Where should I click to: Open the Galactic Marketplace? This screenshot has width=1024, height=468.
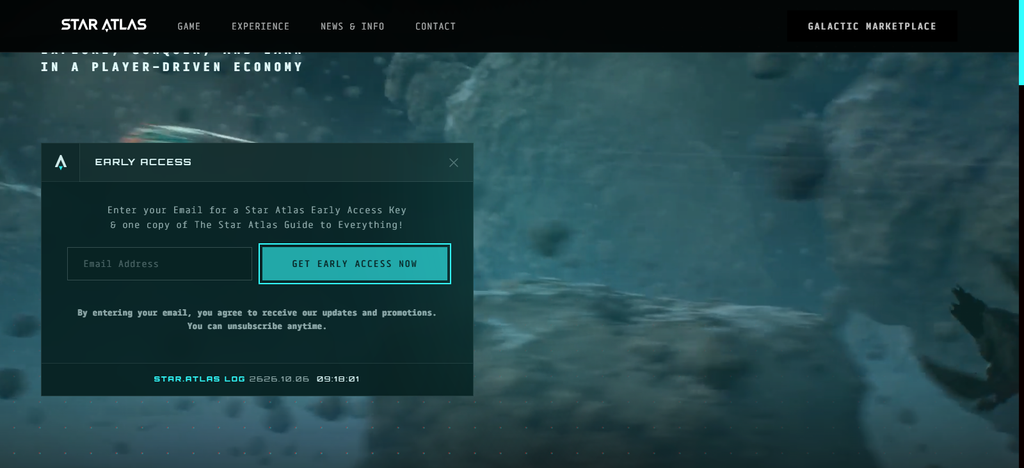point(872,26)
